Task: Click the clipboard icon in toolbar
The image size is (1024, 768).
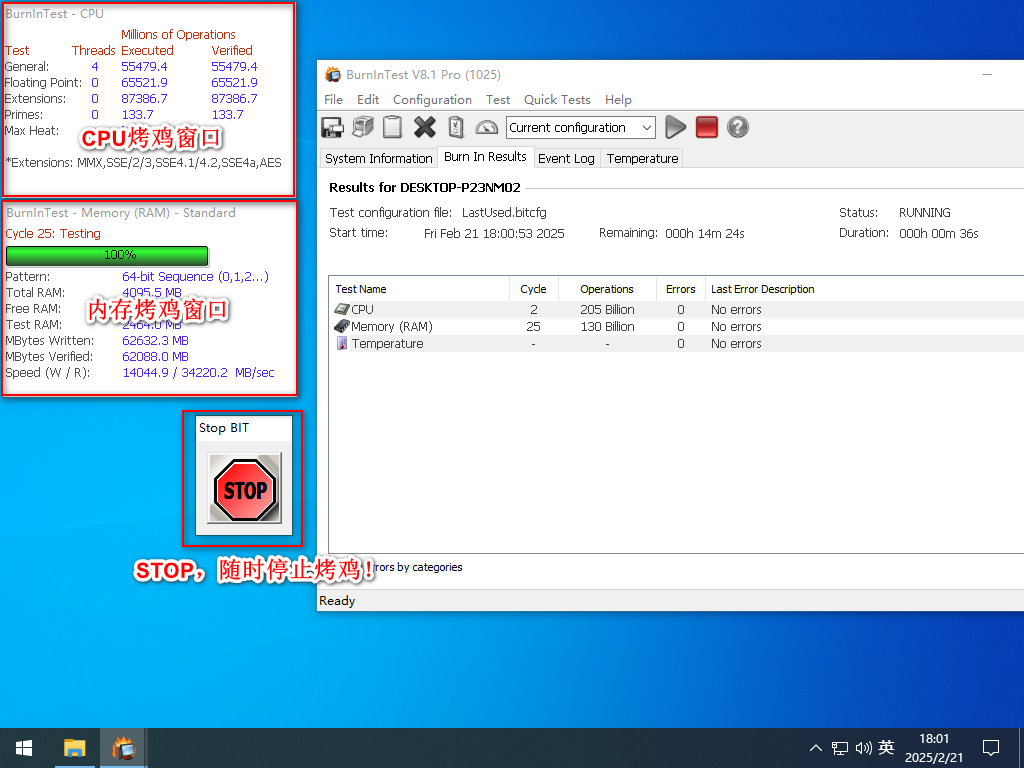Action: 393,128
